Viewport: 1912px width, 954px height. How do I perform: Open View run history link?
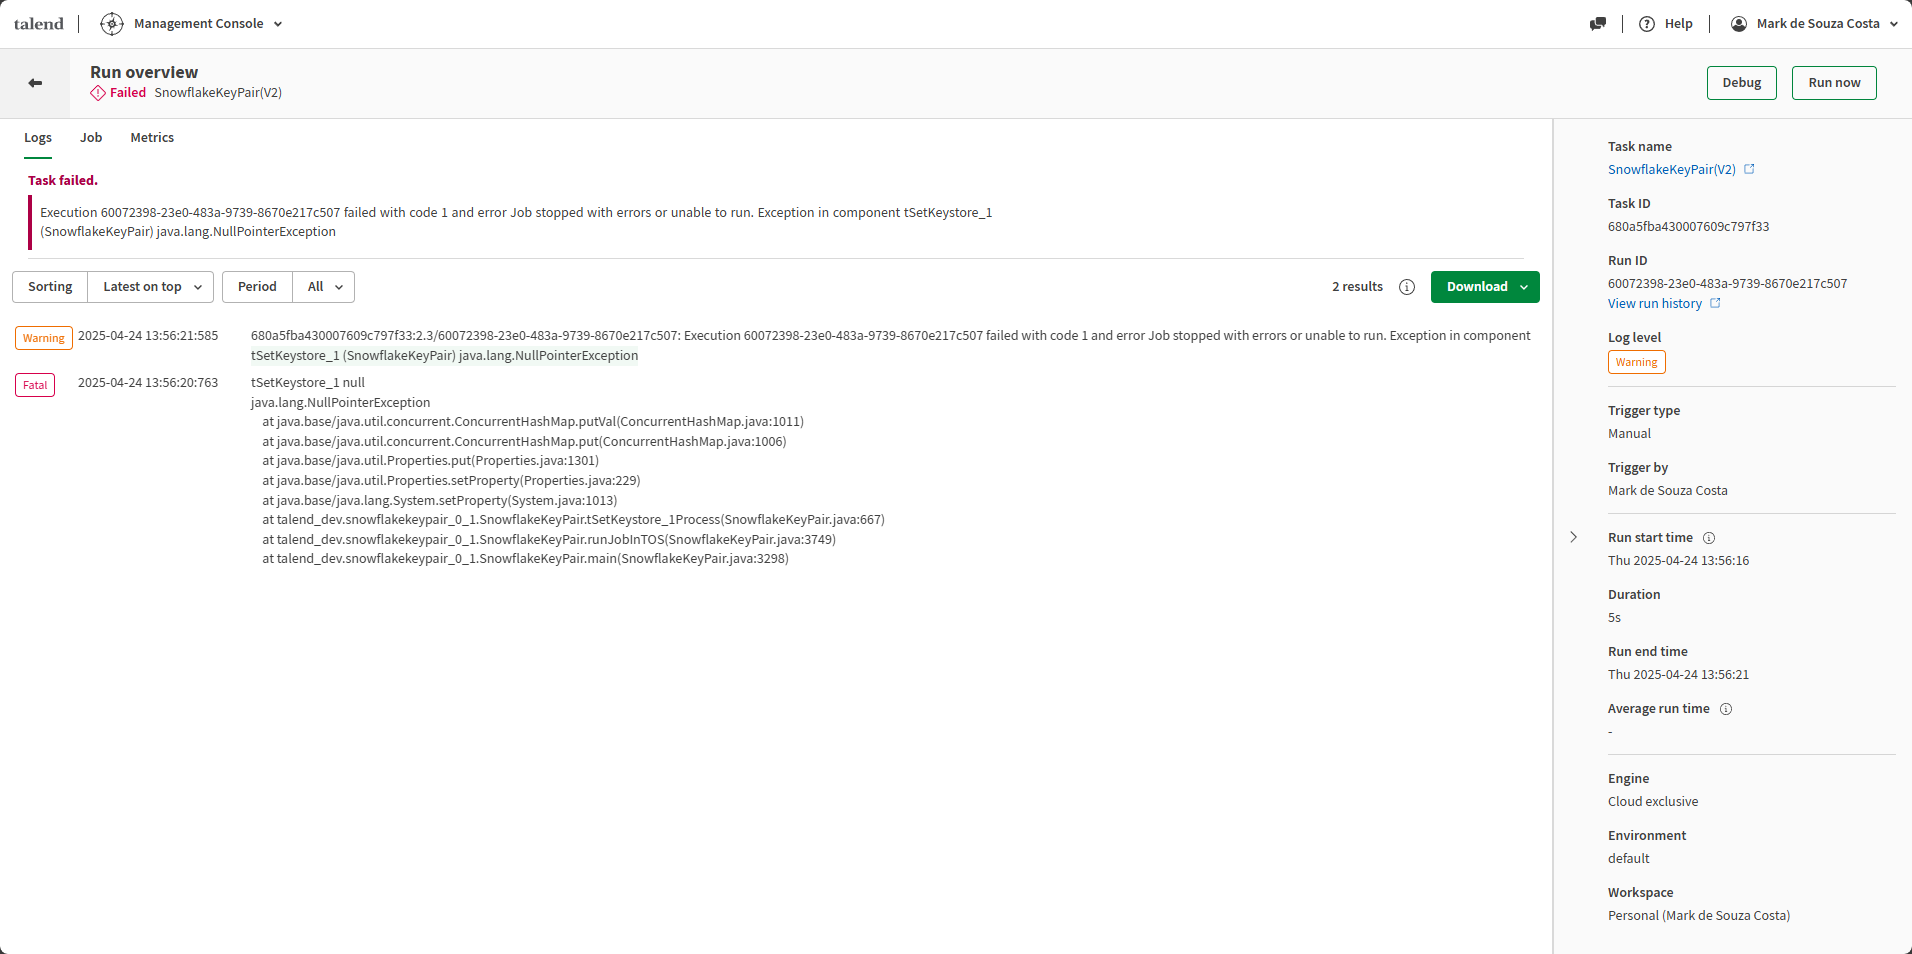coord(1654,303)
